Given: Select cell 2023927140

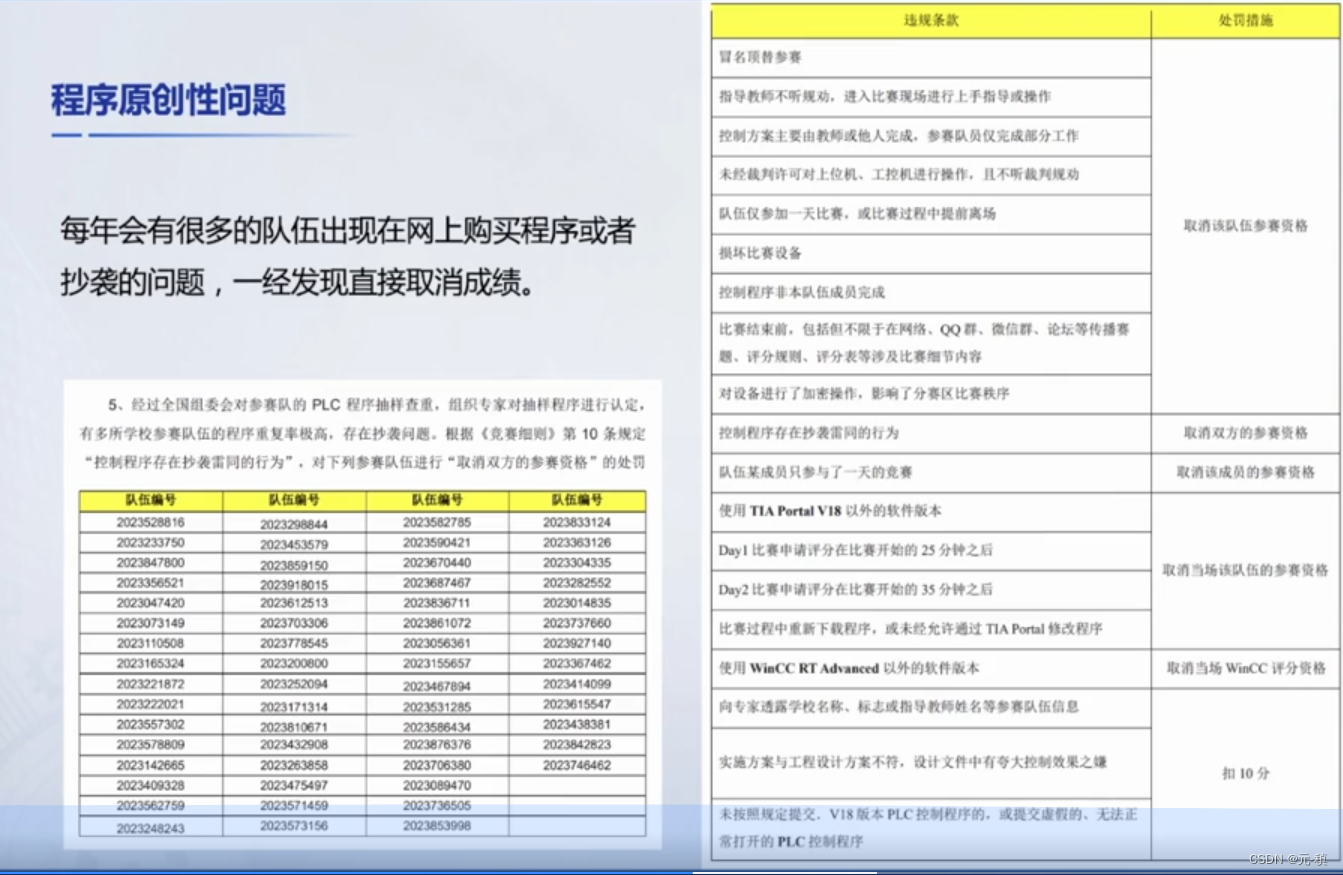Looking at the screenshot, I should [577, 643].
